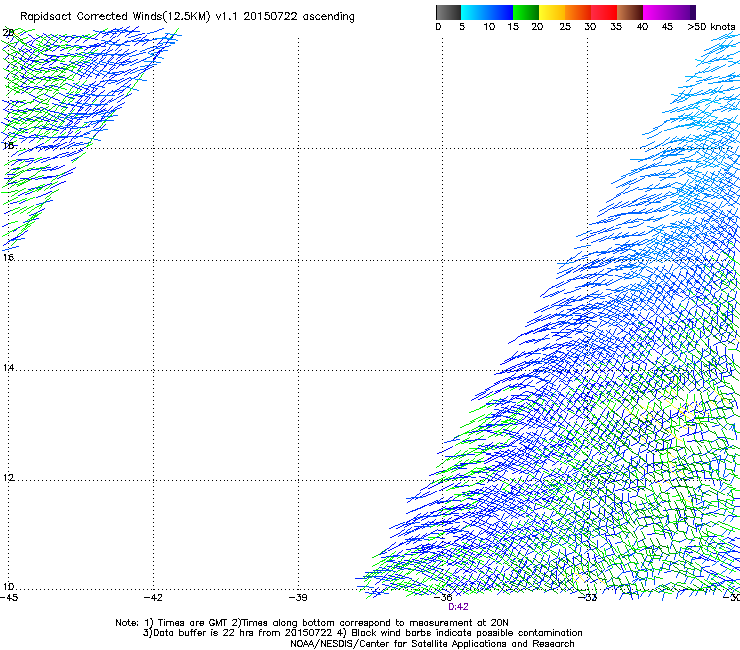The height and width of the screenshot is (650, 740).
Task: Click the yellow 20–25 knots legend swatch
Action: (552, 12)
